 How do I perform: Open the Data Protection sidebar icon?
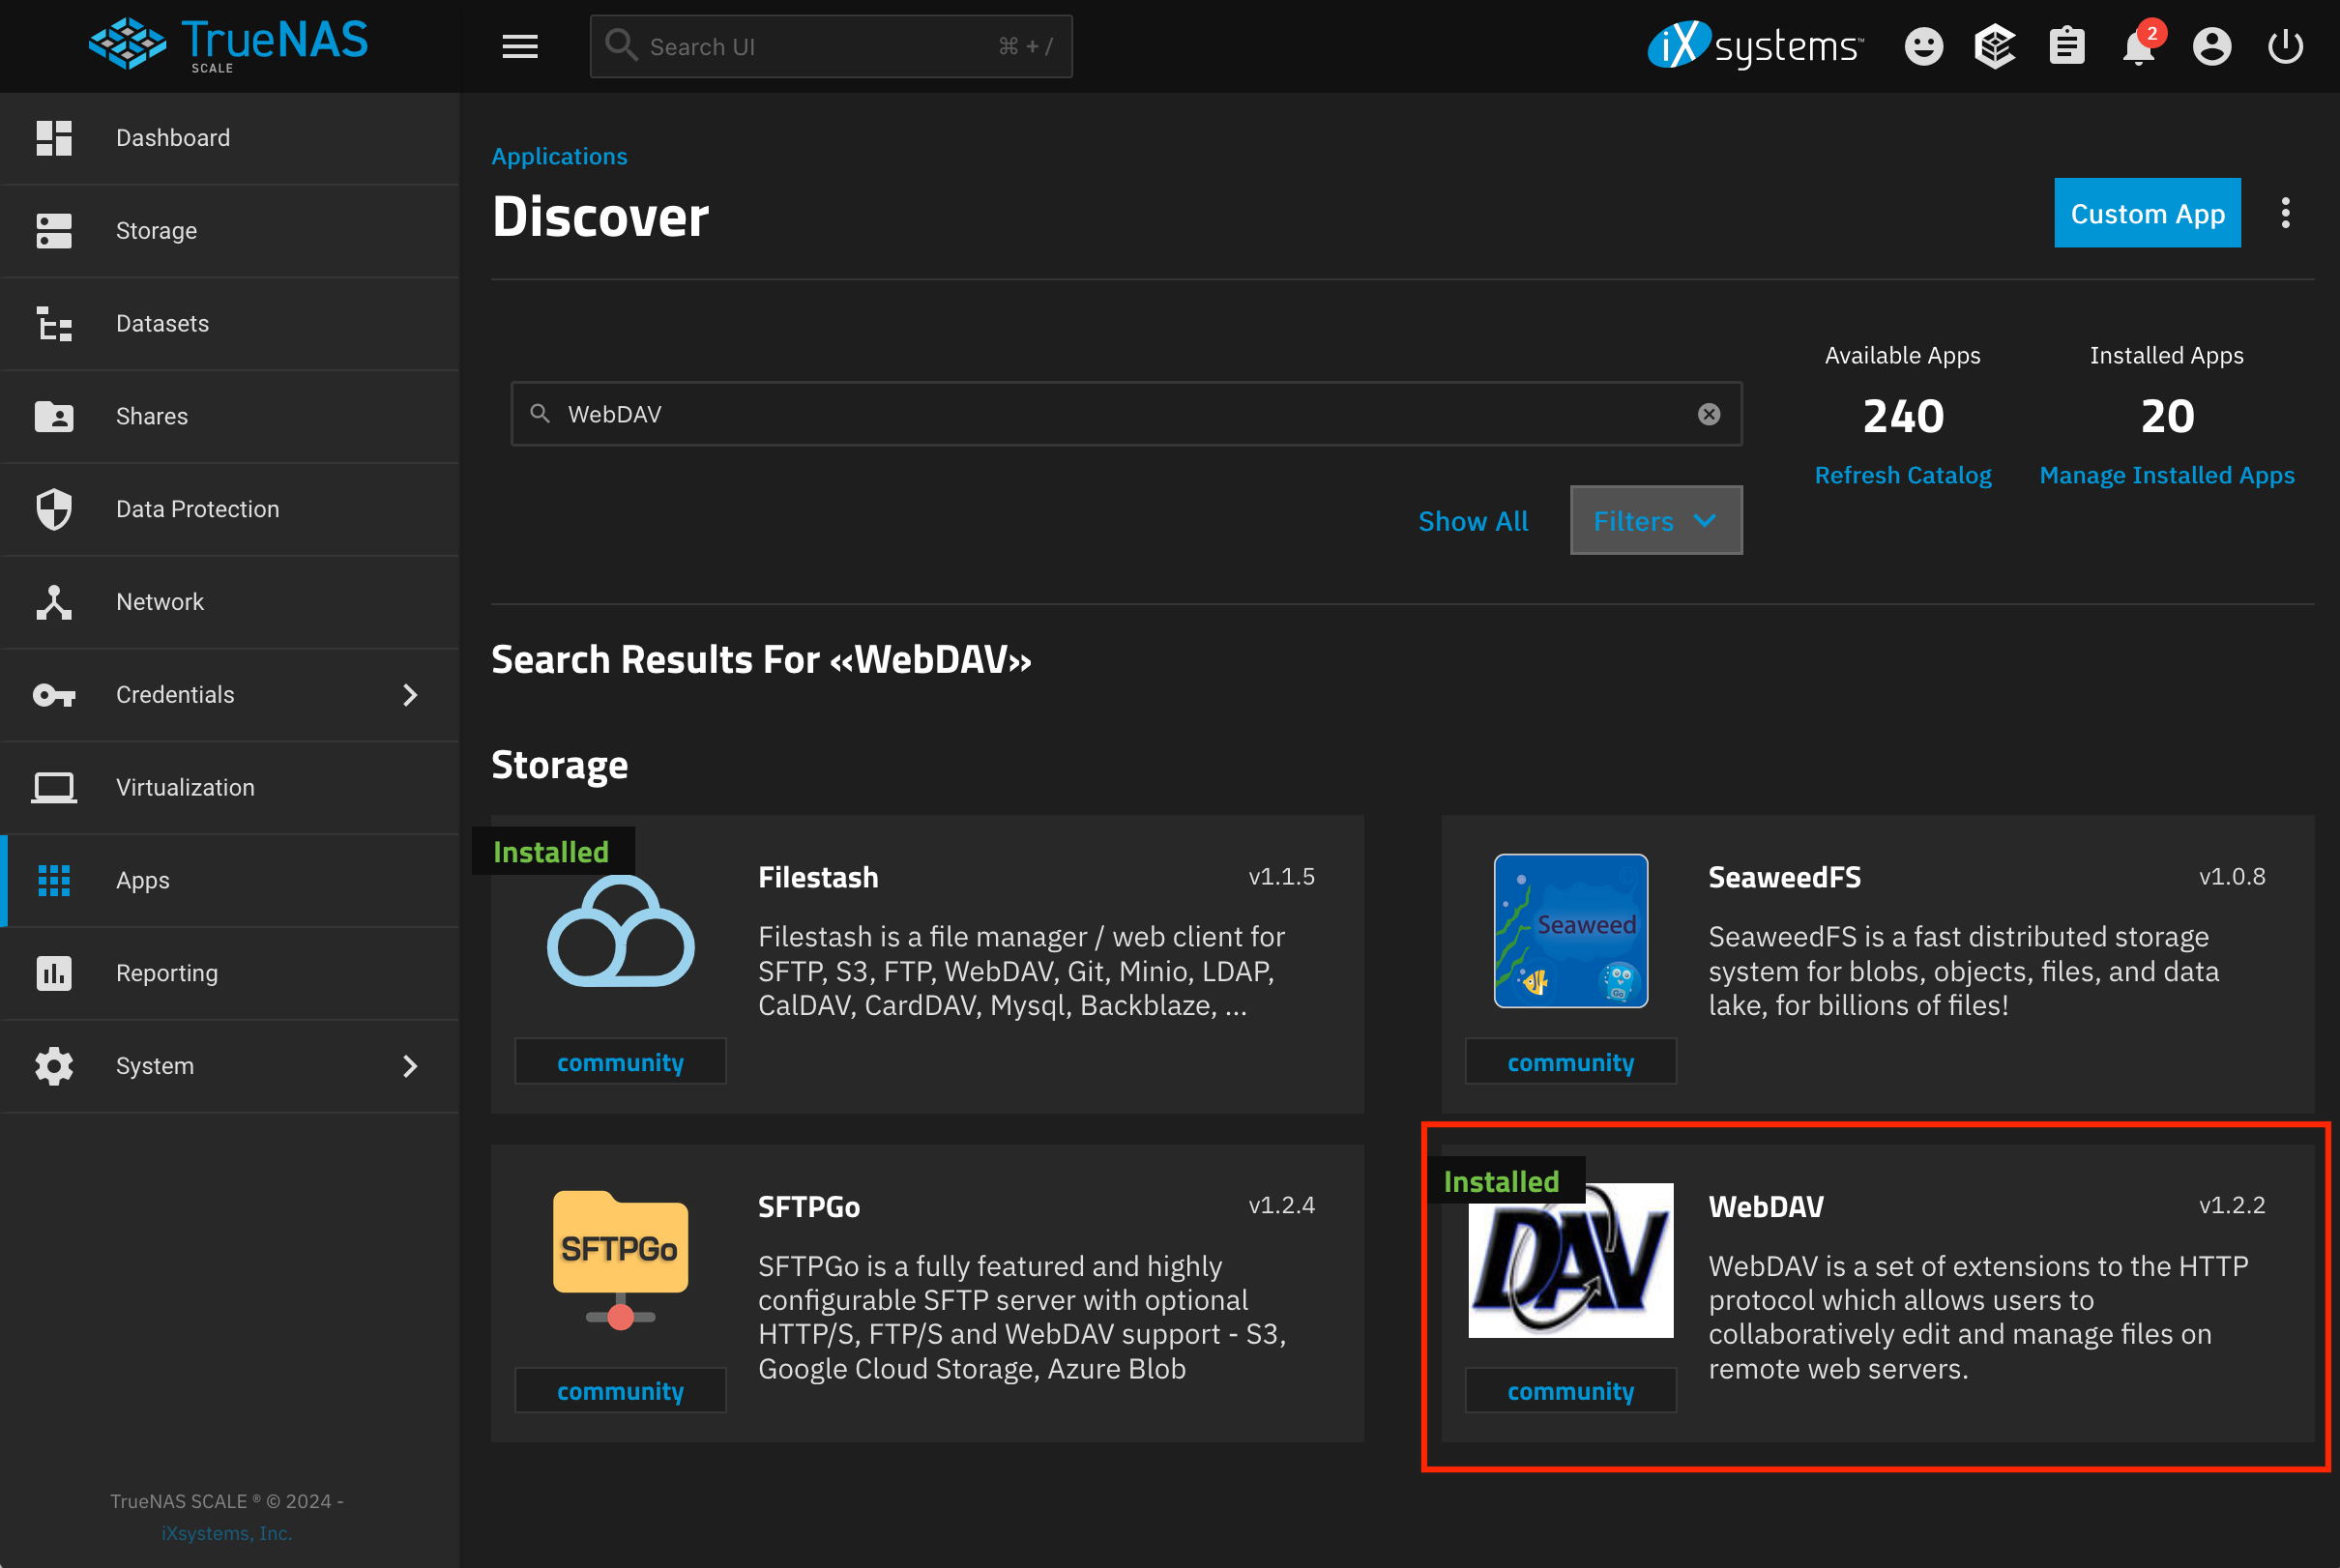point(54,509)
